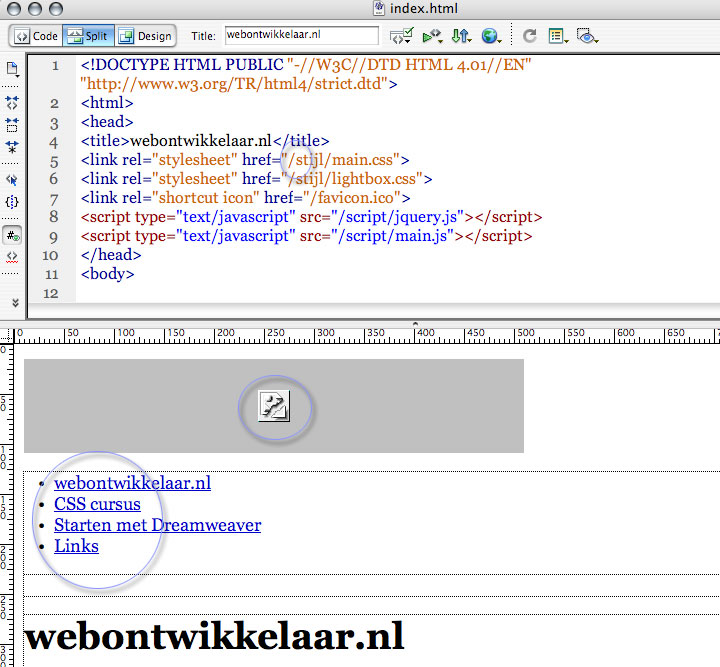This screenshot has height=667, width=720.
Task: Click the main.css link code on line 5
Action: (x=245, y=160)
